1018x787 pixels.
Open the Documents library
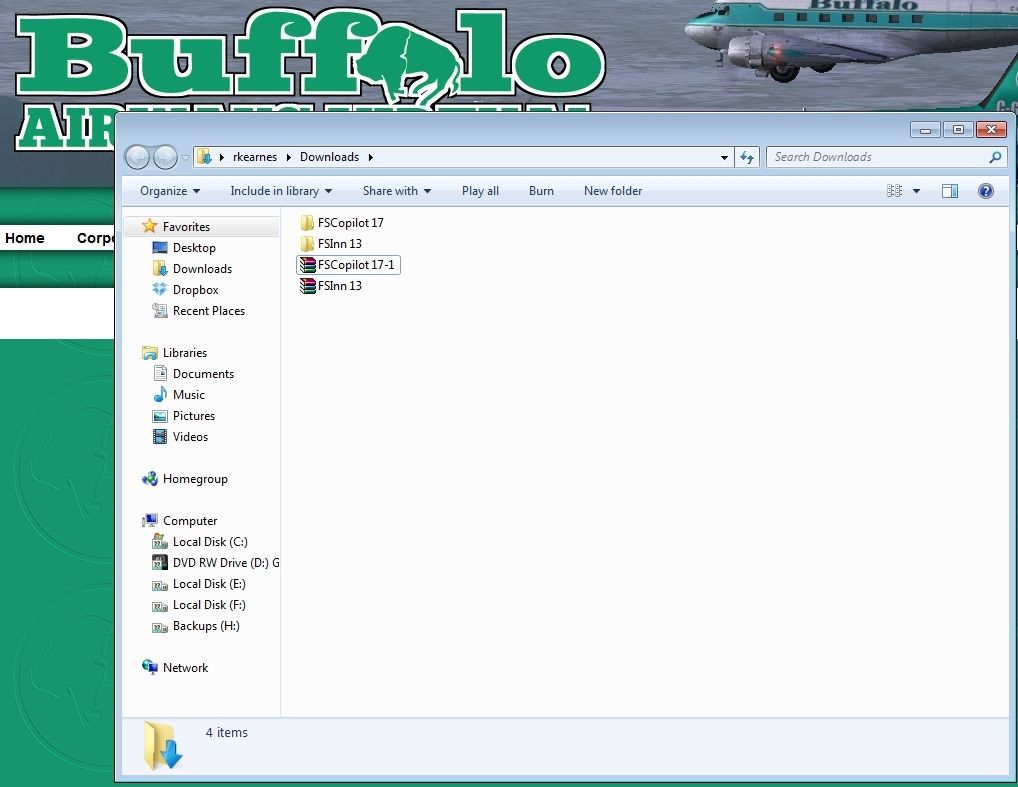point(203,374)
